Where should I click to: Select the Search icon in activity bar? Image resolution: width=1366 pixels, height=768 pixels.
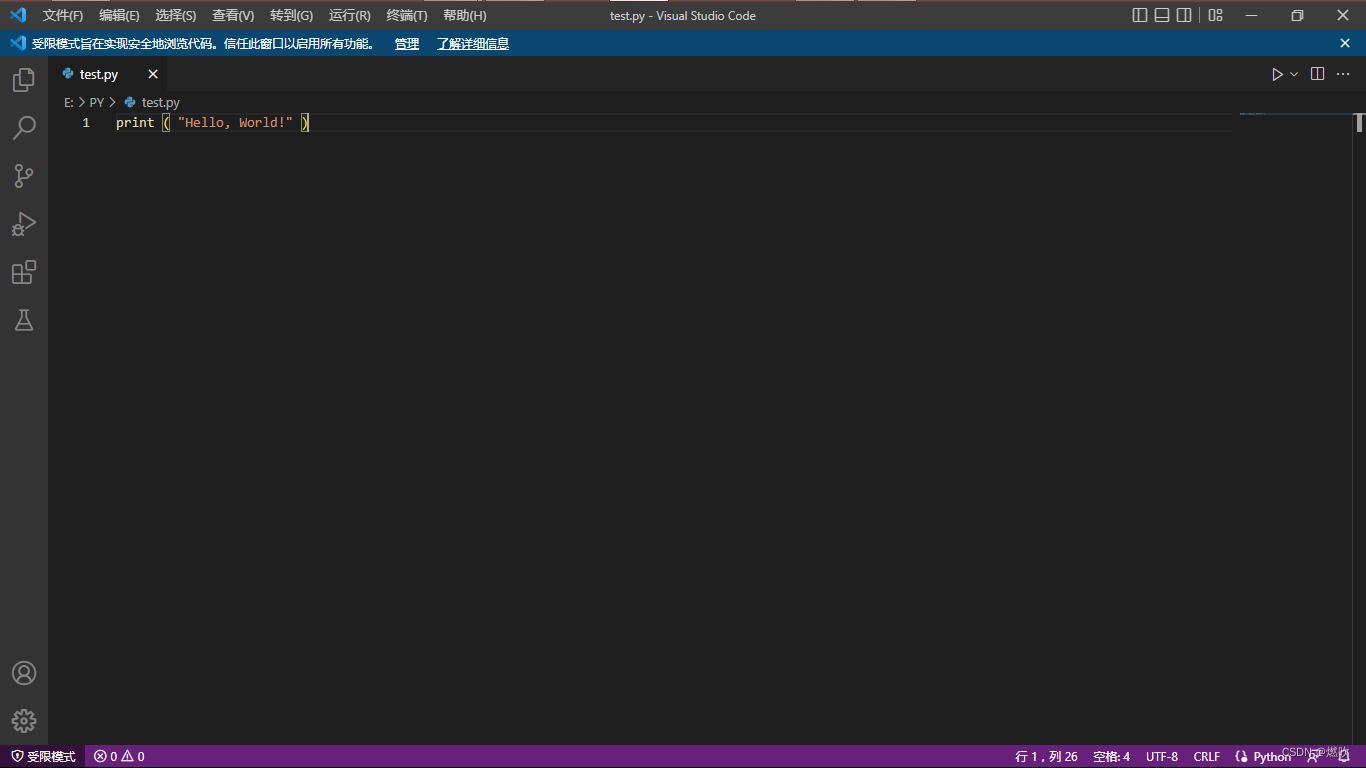[x=23, y=128]
